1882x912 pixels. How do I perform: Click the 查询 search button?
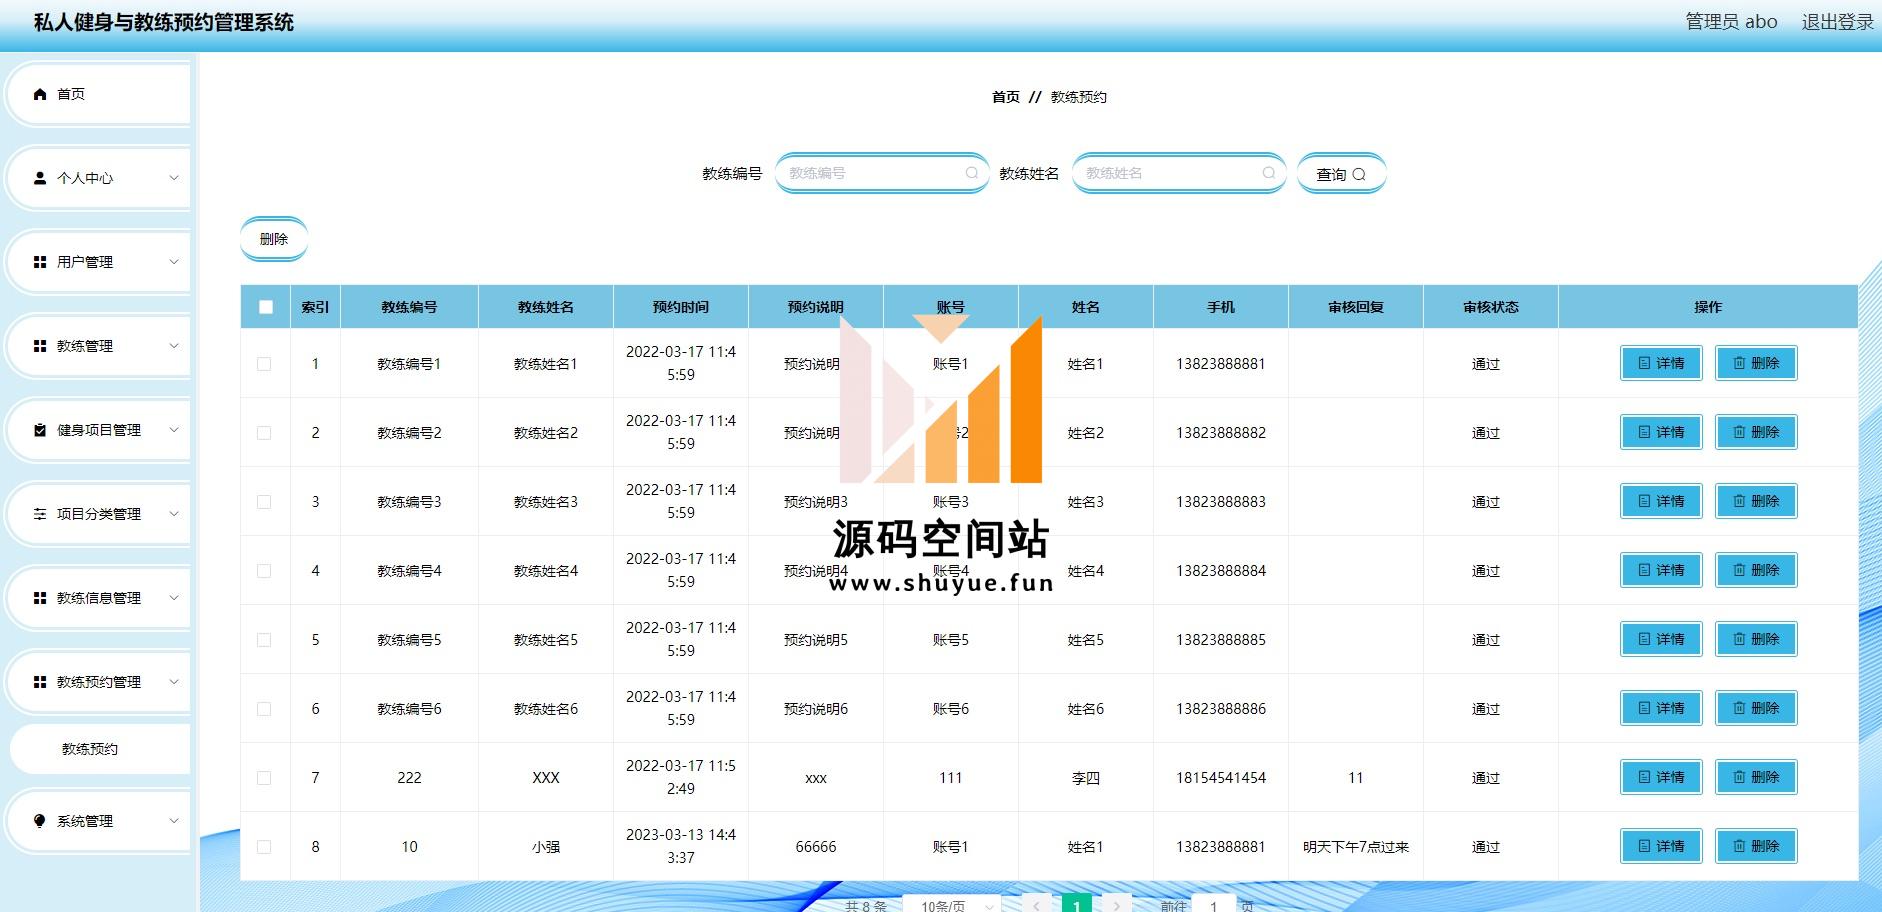pyautogui.click(x=1340, y=174)
